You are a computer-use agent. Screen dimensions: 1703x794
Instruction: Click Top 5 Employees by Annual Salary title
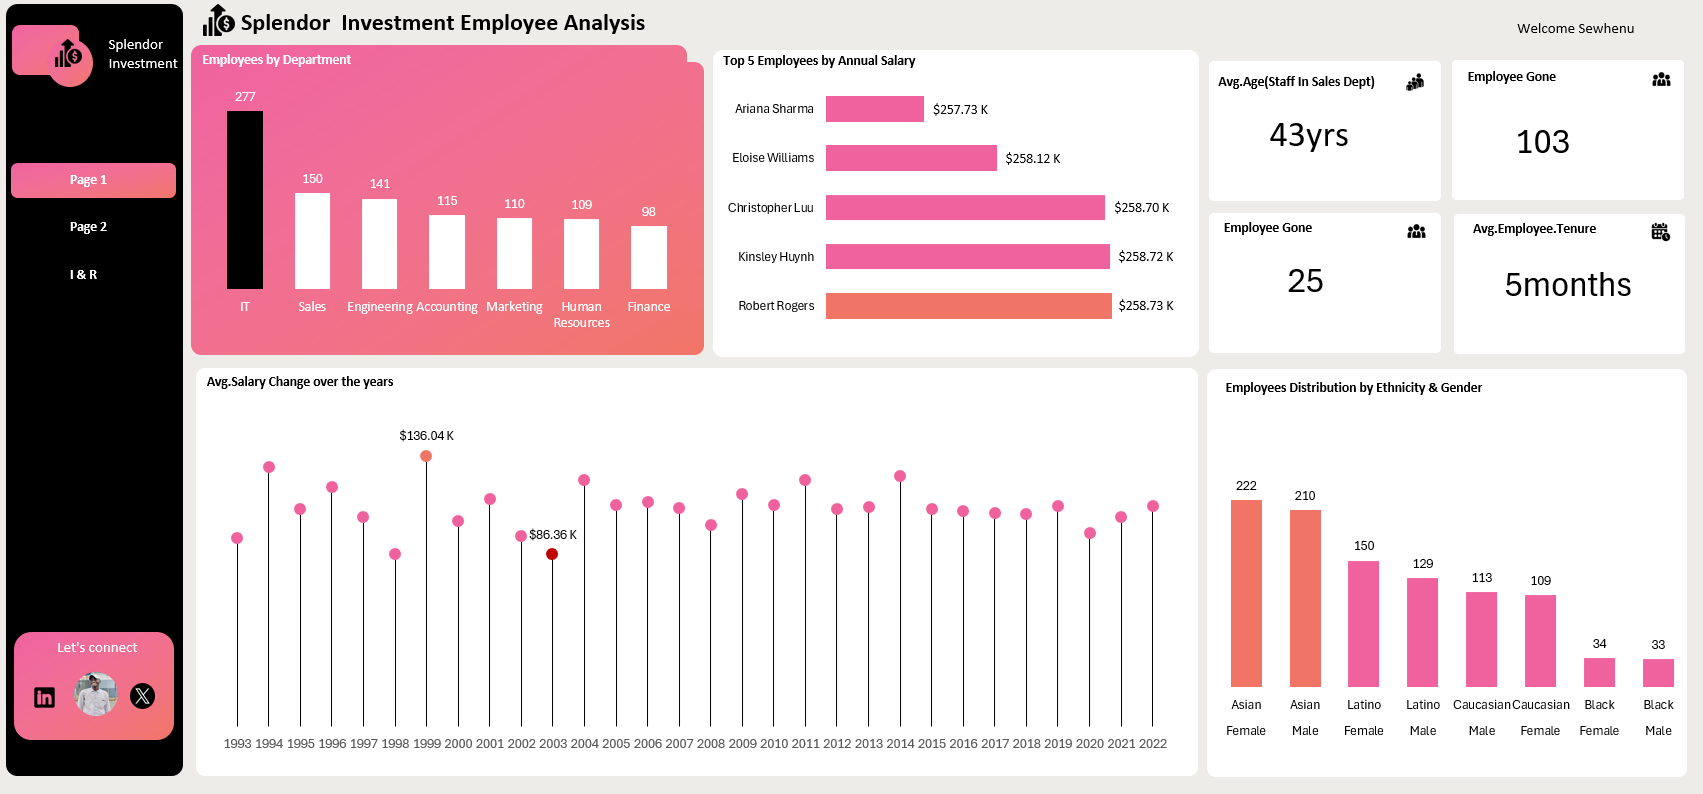(x=819, y=61)
